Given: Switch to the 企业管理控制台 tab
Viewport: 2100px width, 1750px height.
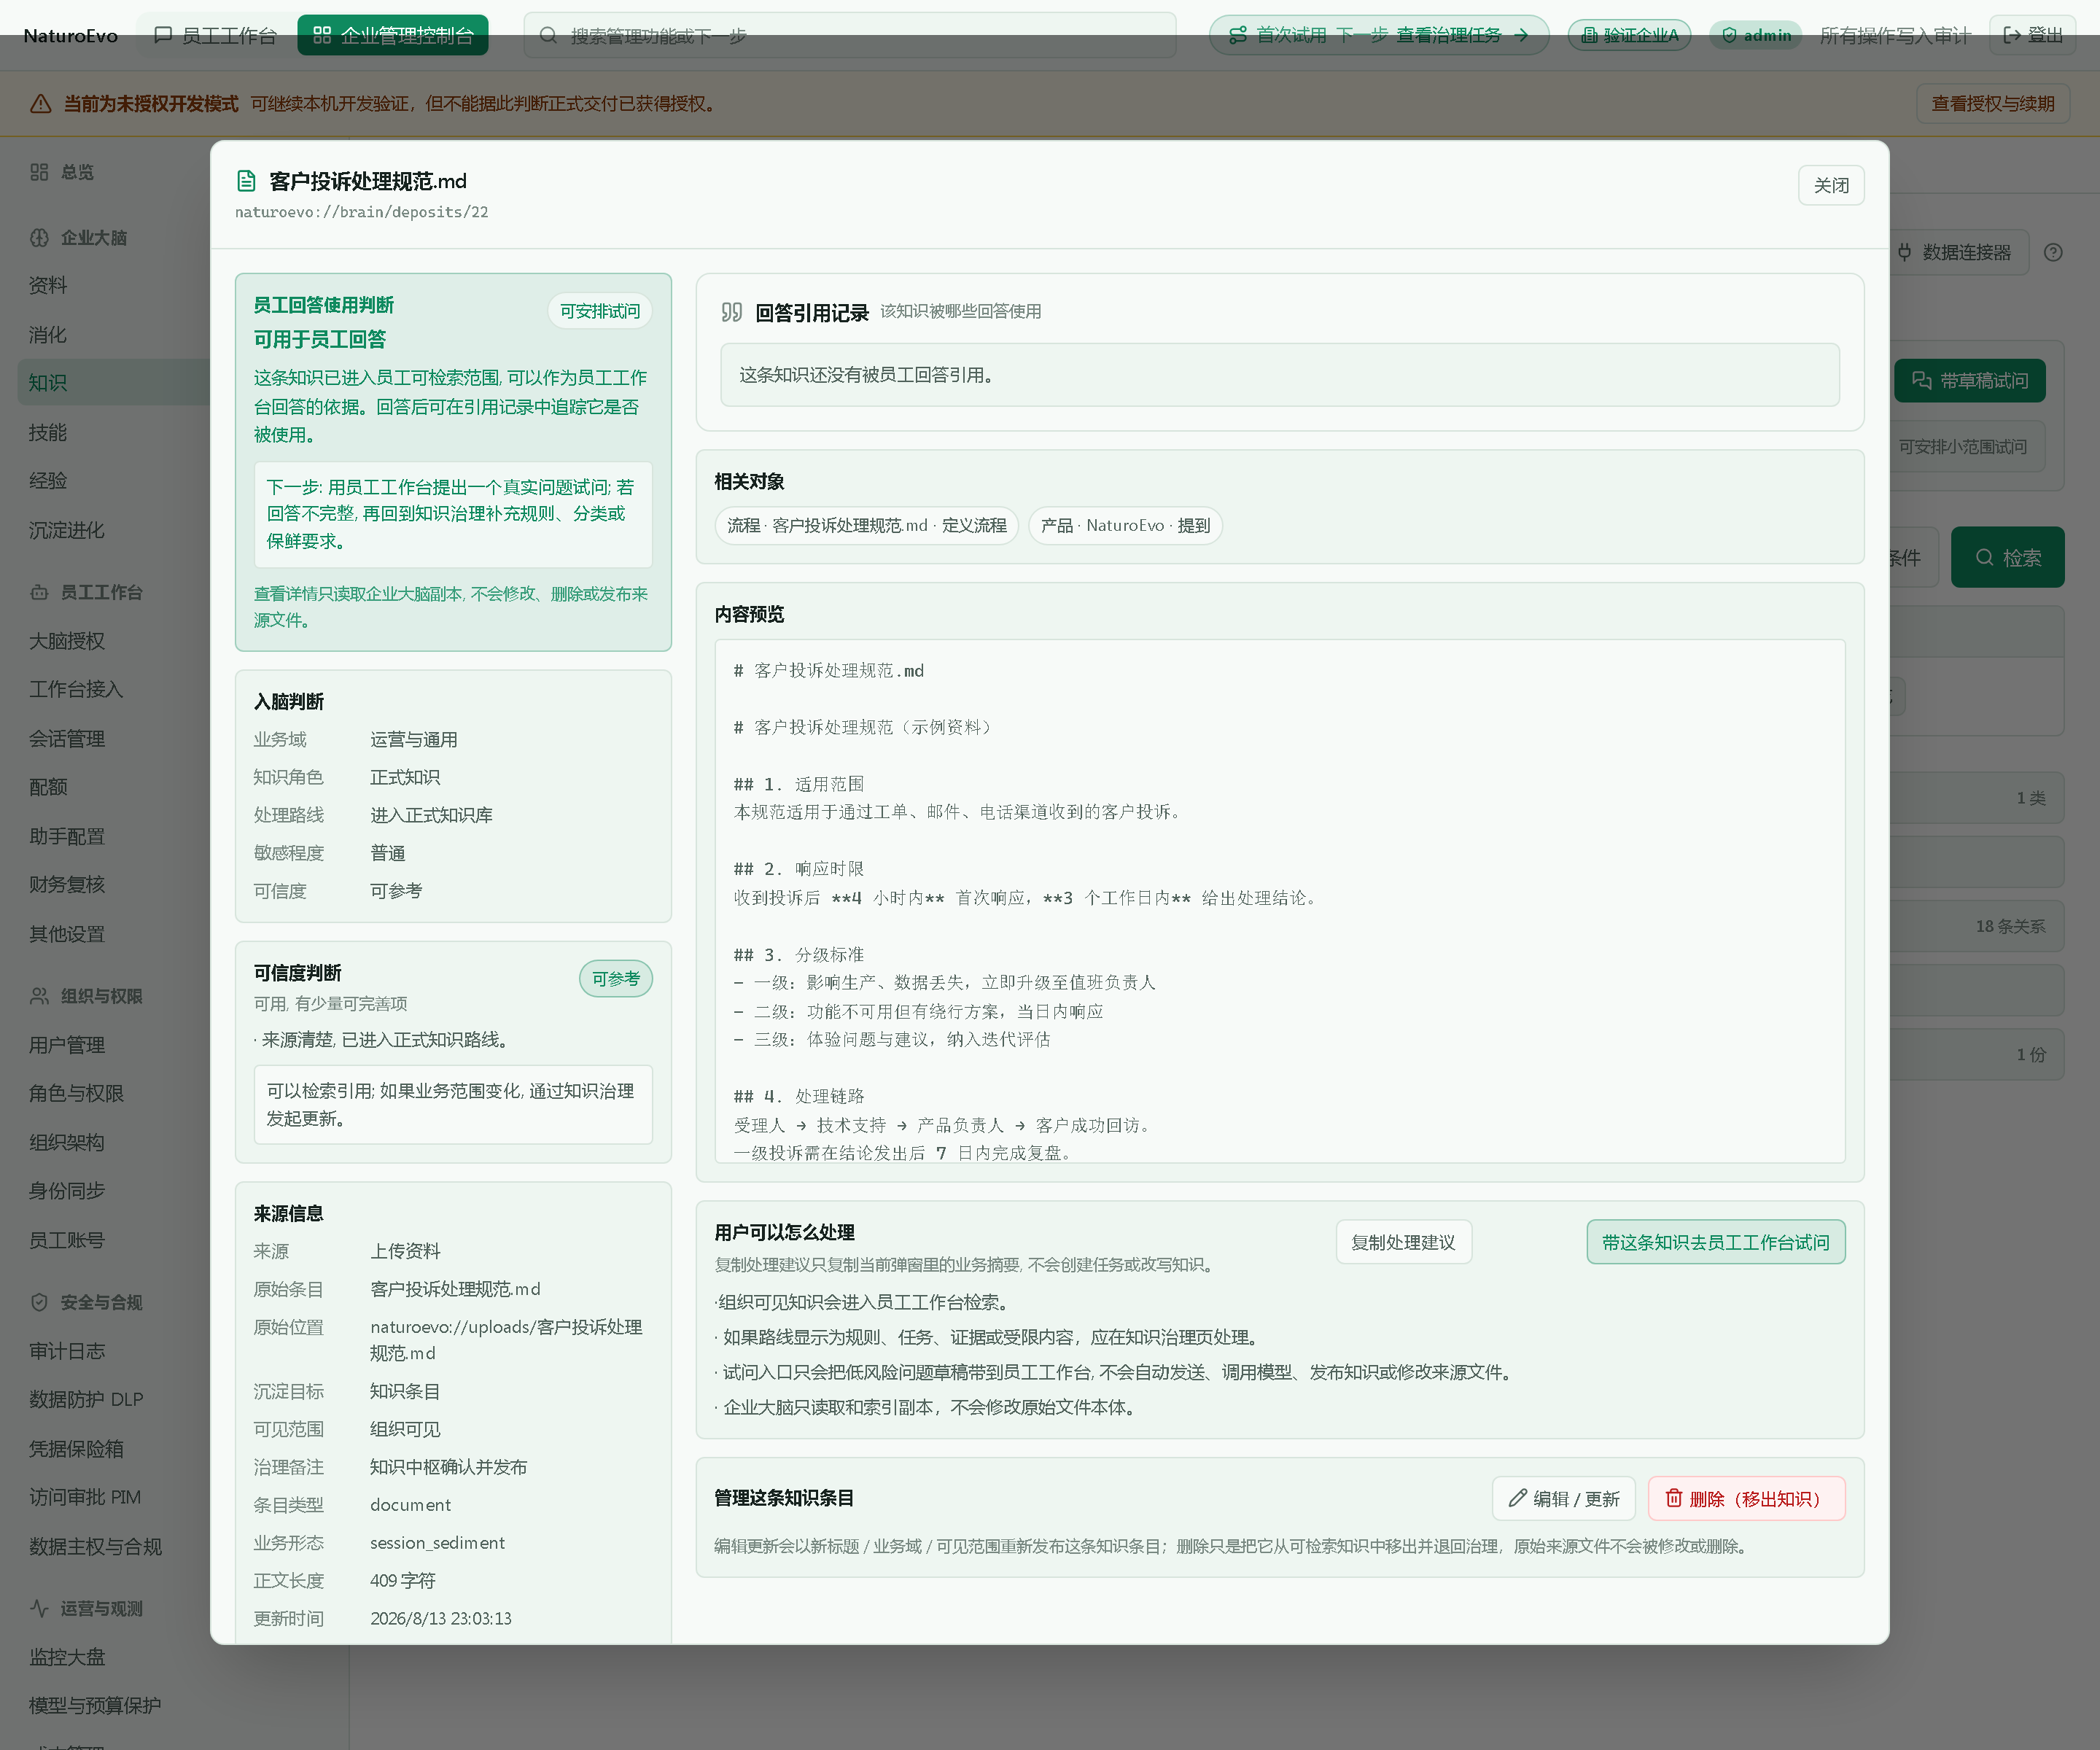Looking at the screenshot, I should [x=393, y=35].
